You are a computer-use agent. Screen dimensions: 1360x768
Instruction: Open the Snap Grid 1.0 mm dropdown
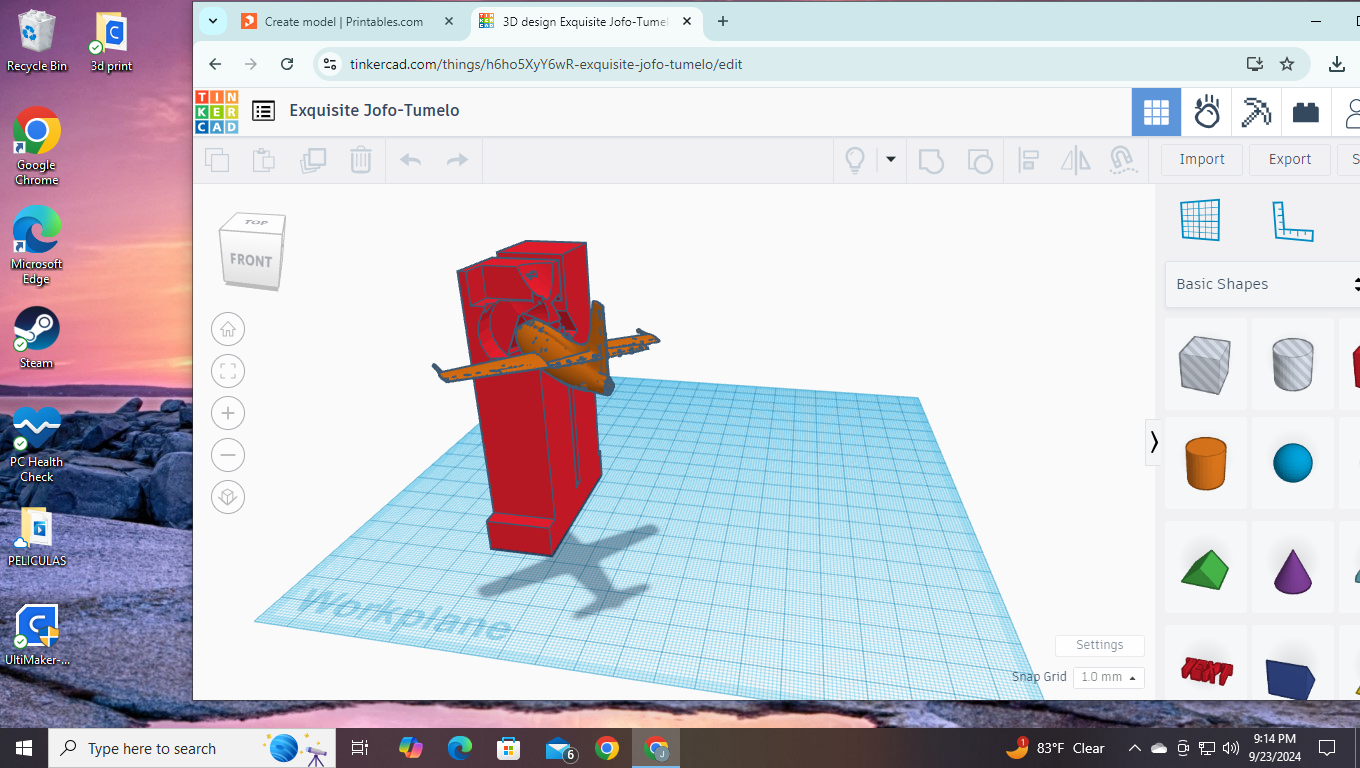(x=1108, y=677)
